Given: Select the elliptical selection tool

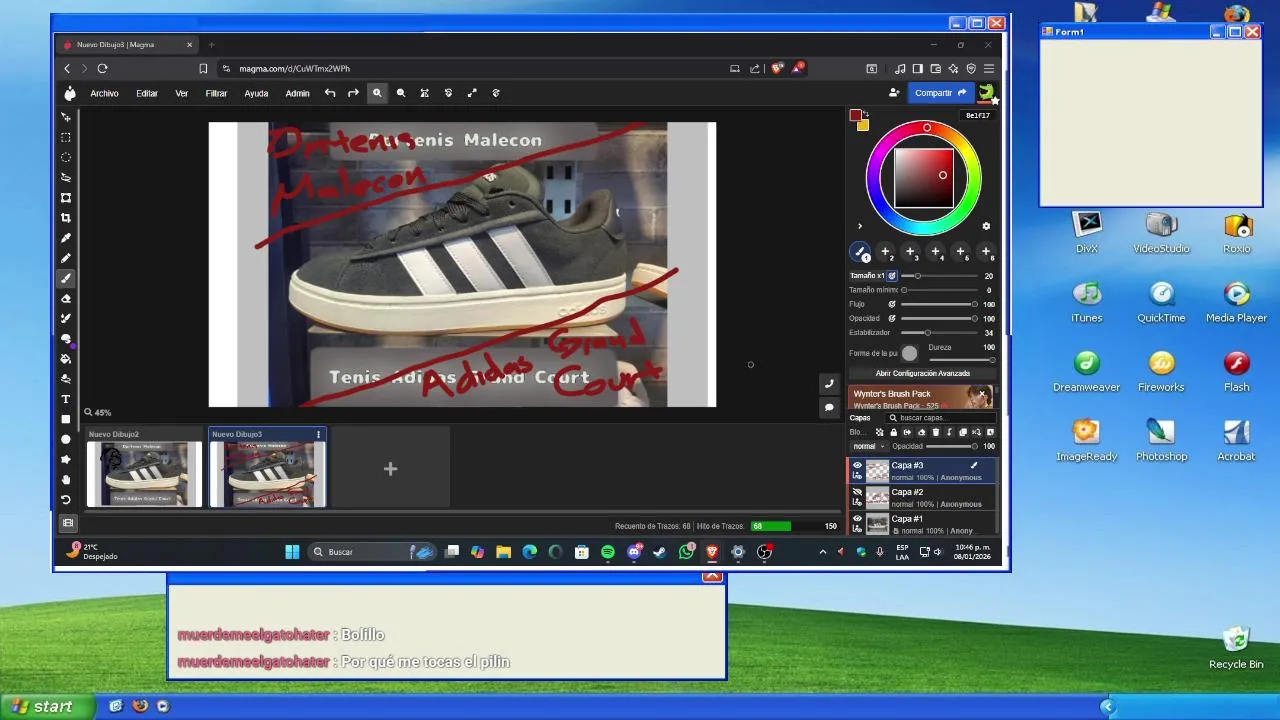Looking at the screenshot, I should [66, 157].
